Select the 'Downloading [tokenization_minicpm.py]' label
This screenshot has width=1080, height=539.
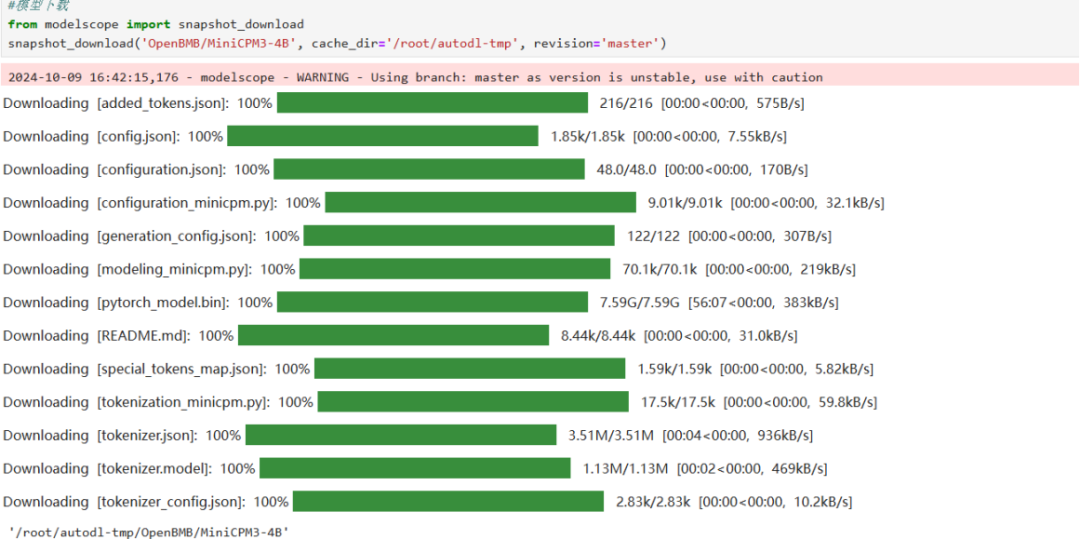click(x=136, y=402)
